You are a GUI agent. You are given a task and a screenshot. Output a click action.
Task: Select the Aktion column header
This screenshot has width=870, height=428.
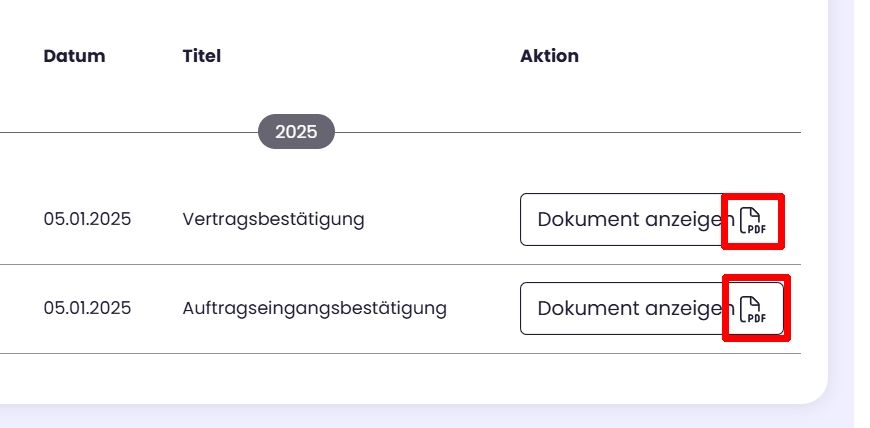point(549,56)
